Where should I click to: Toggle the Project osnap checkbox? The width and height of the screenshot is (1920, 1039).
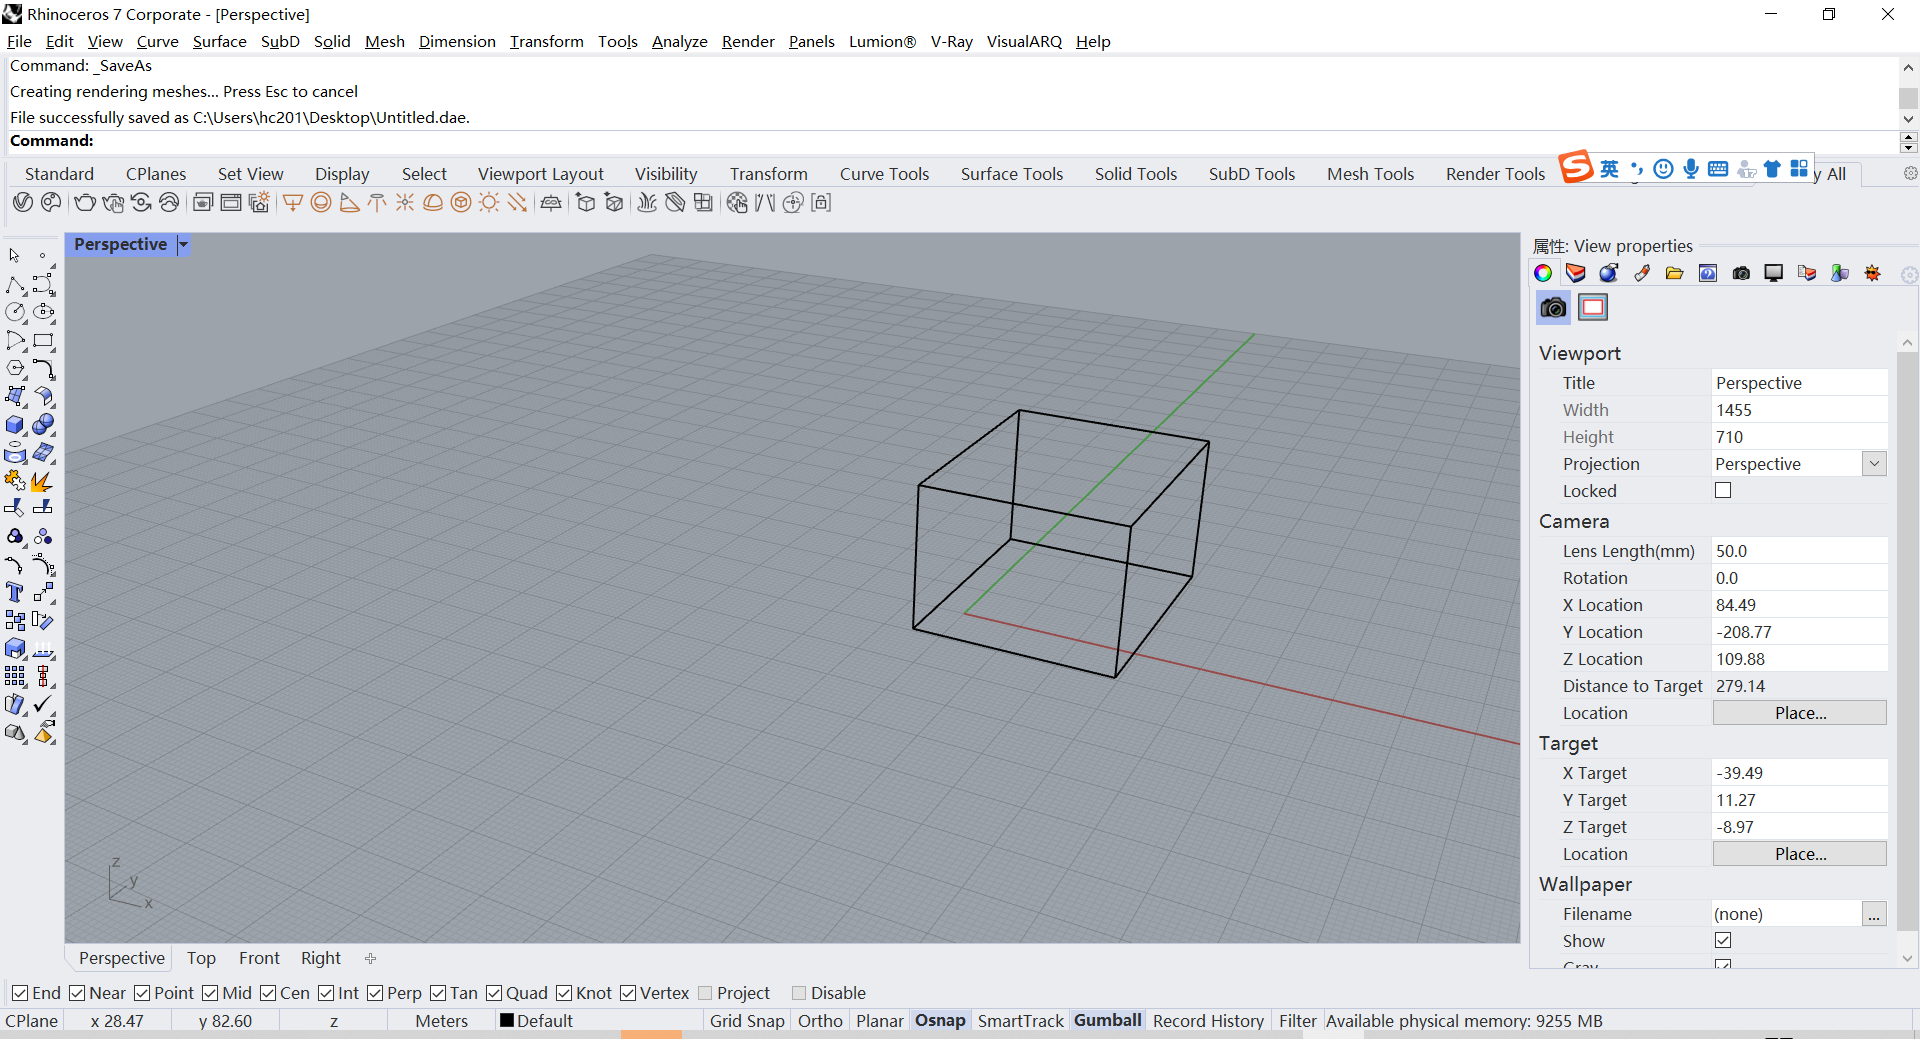[x=705, y=993]
